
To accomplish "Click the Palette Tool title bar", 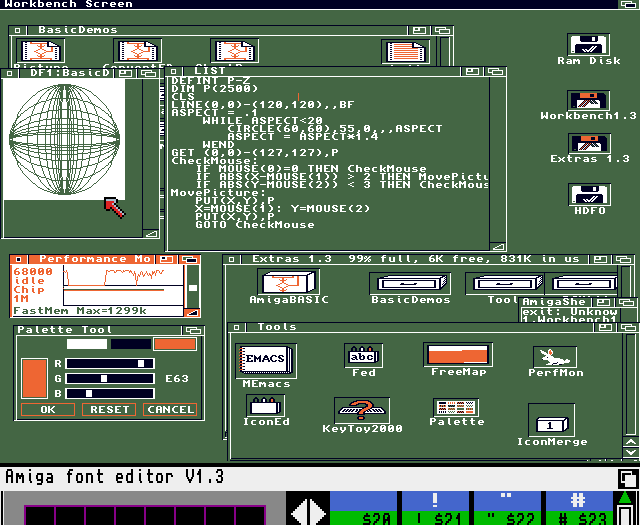I will 98,330.
